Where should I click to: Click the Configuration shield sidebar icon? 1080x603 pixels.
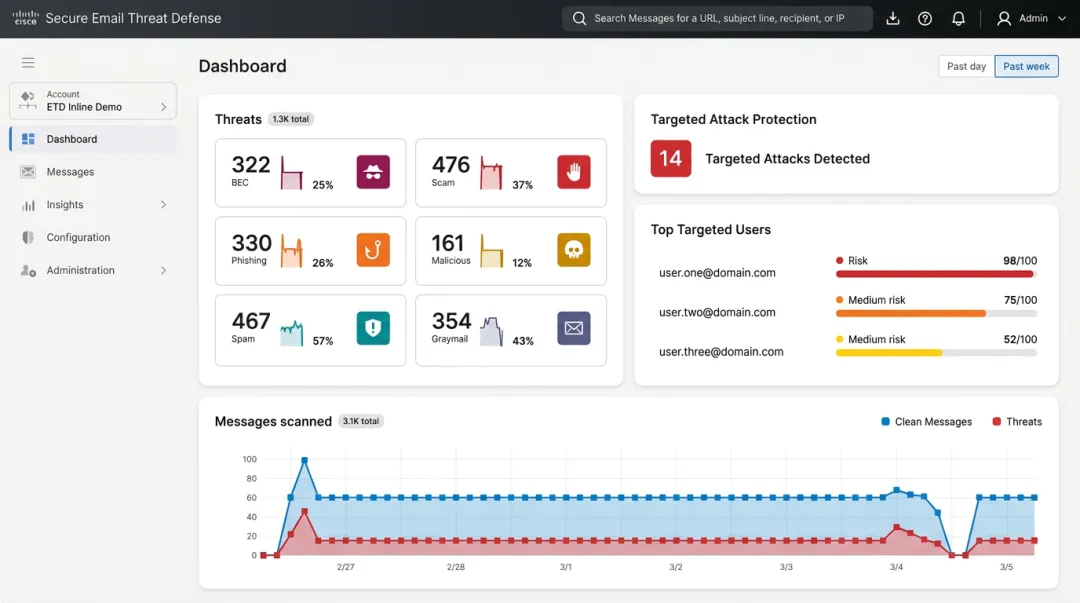[28, 237]
